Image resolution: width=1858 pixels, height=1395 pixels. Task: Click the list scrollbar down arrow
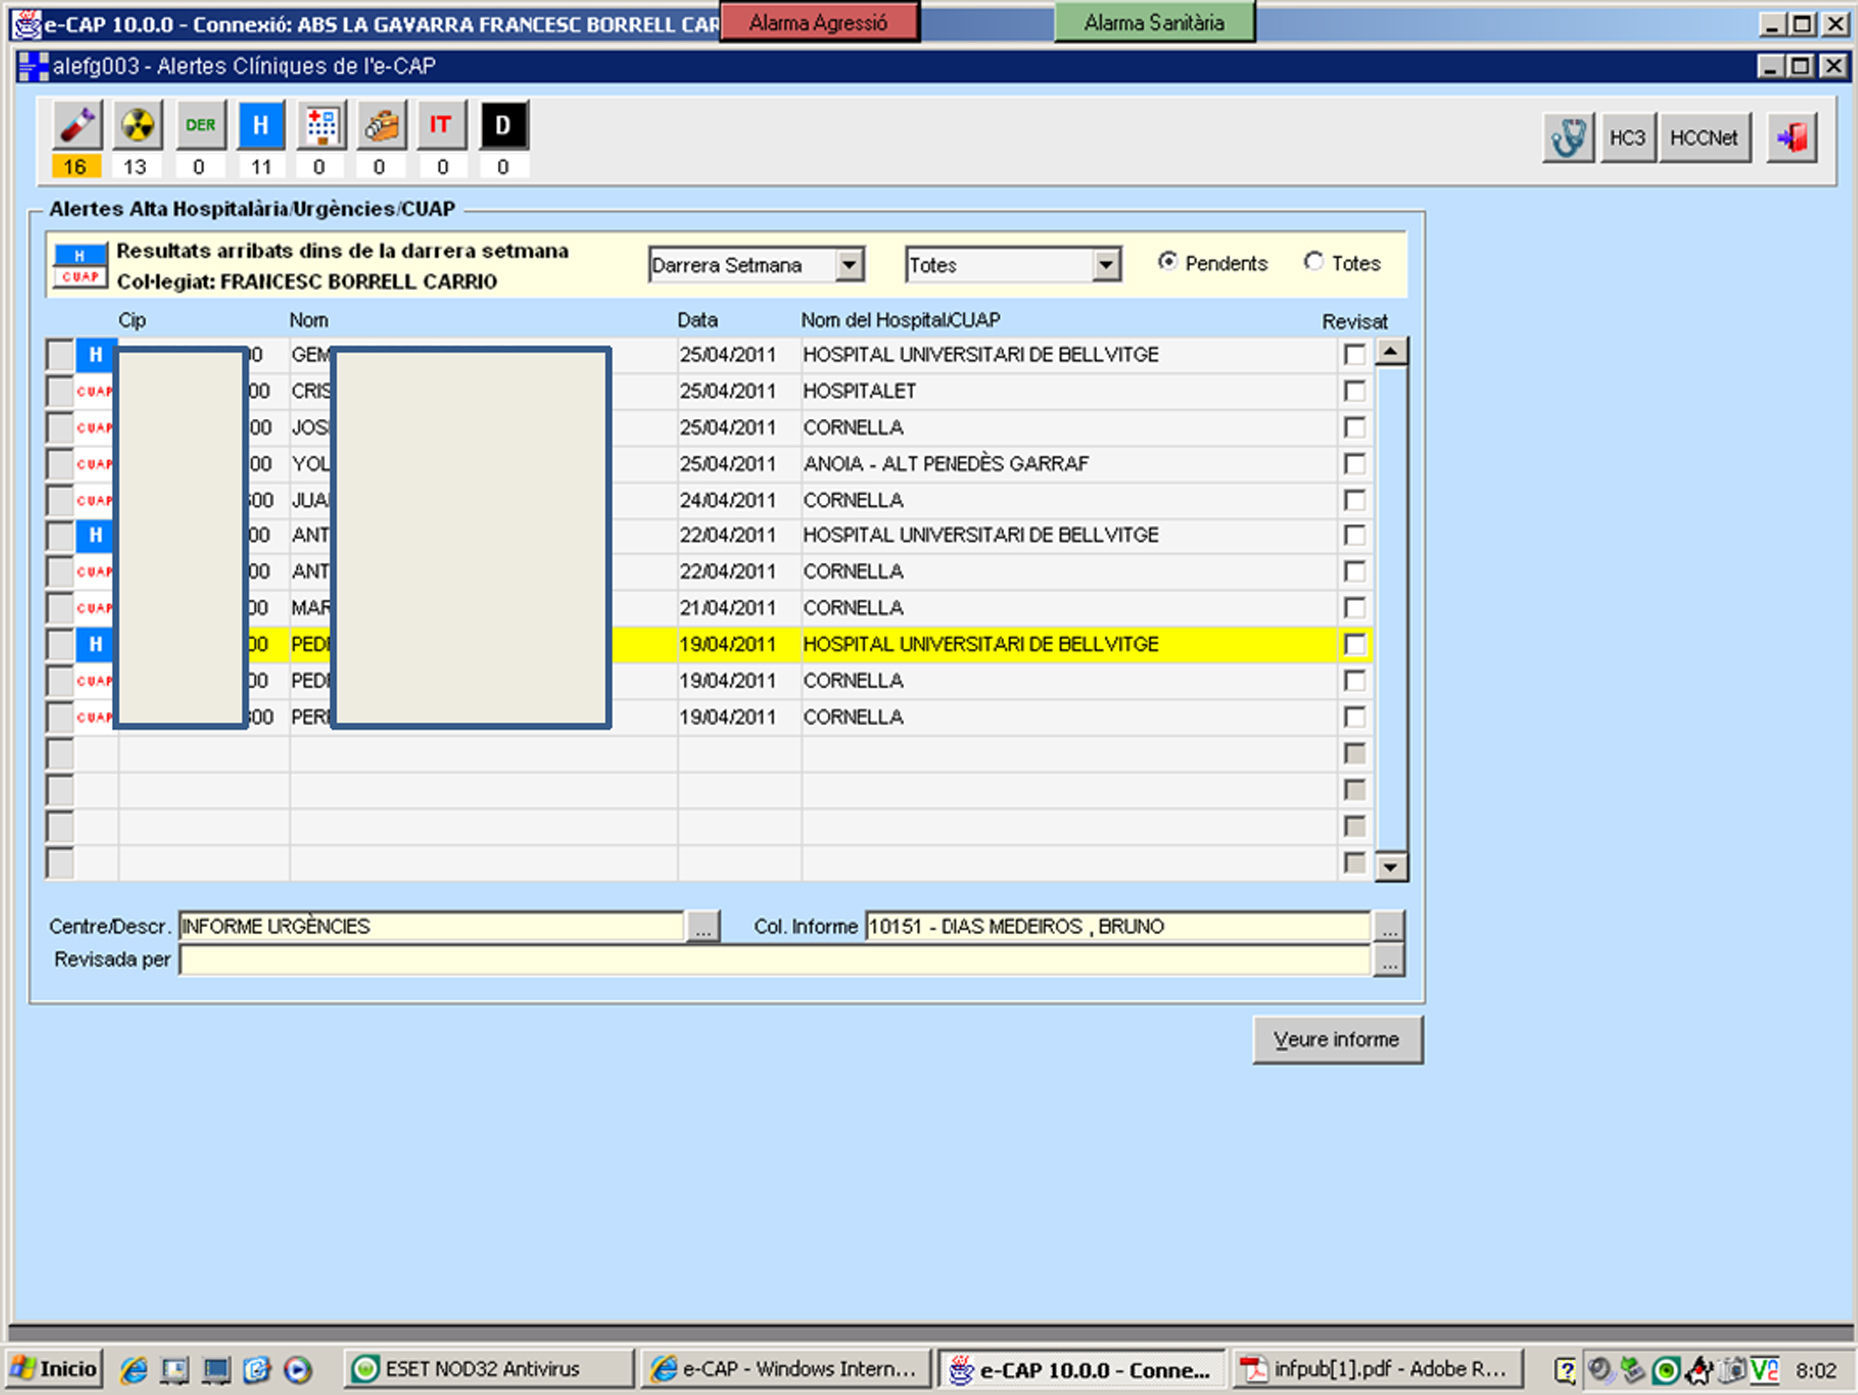tap(1390, 867)
